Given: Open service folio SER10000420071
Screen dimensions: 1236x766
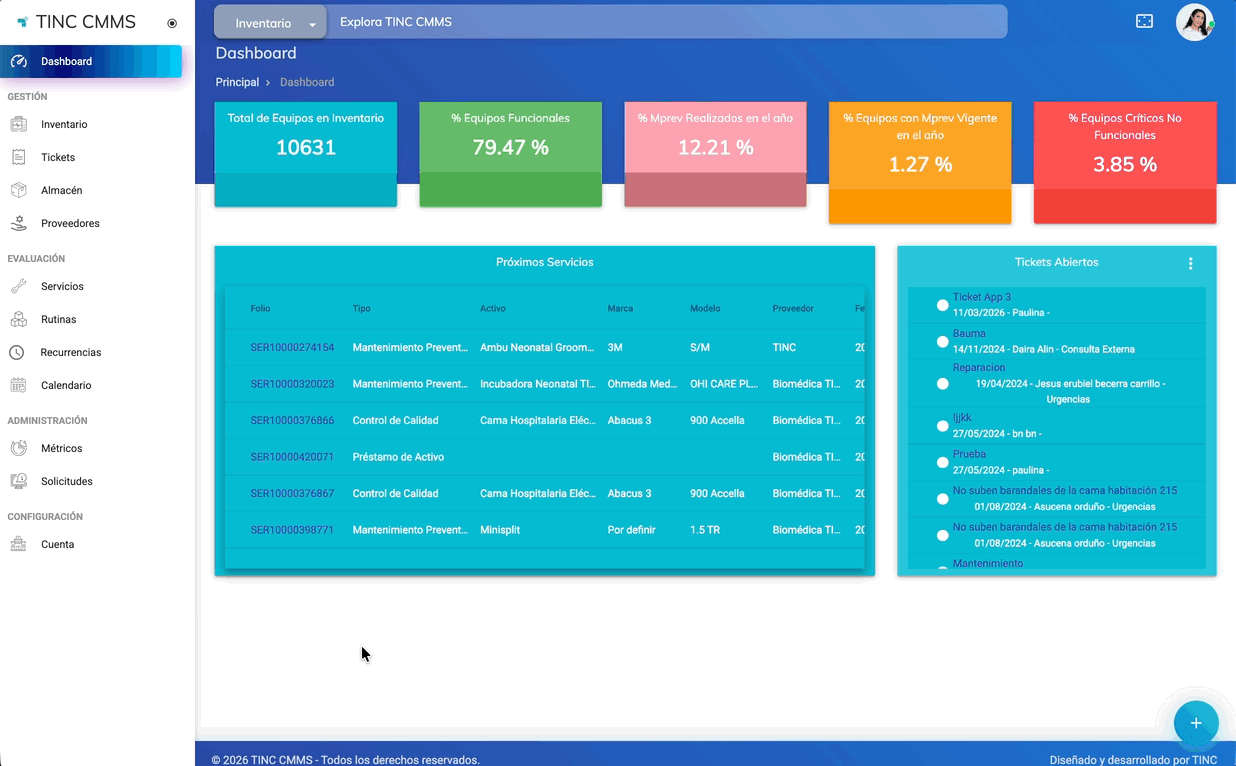Looking at the screenshot, I should [x=292, y=457].
